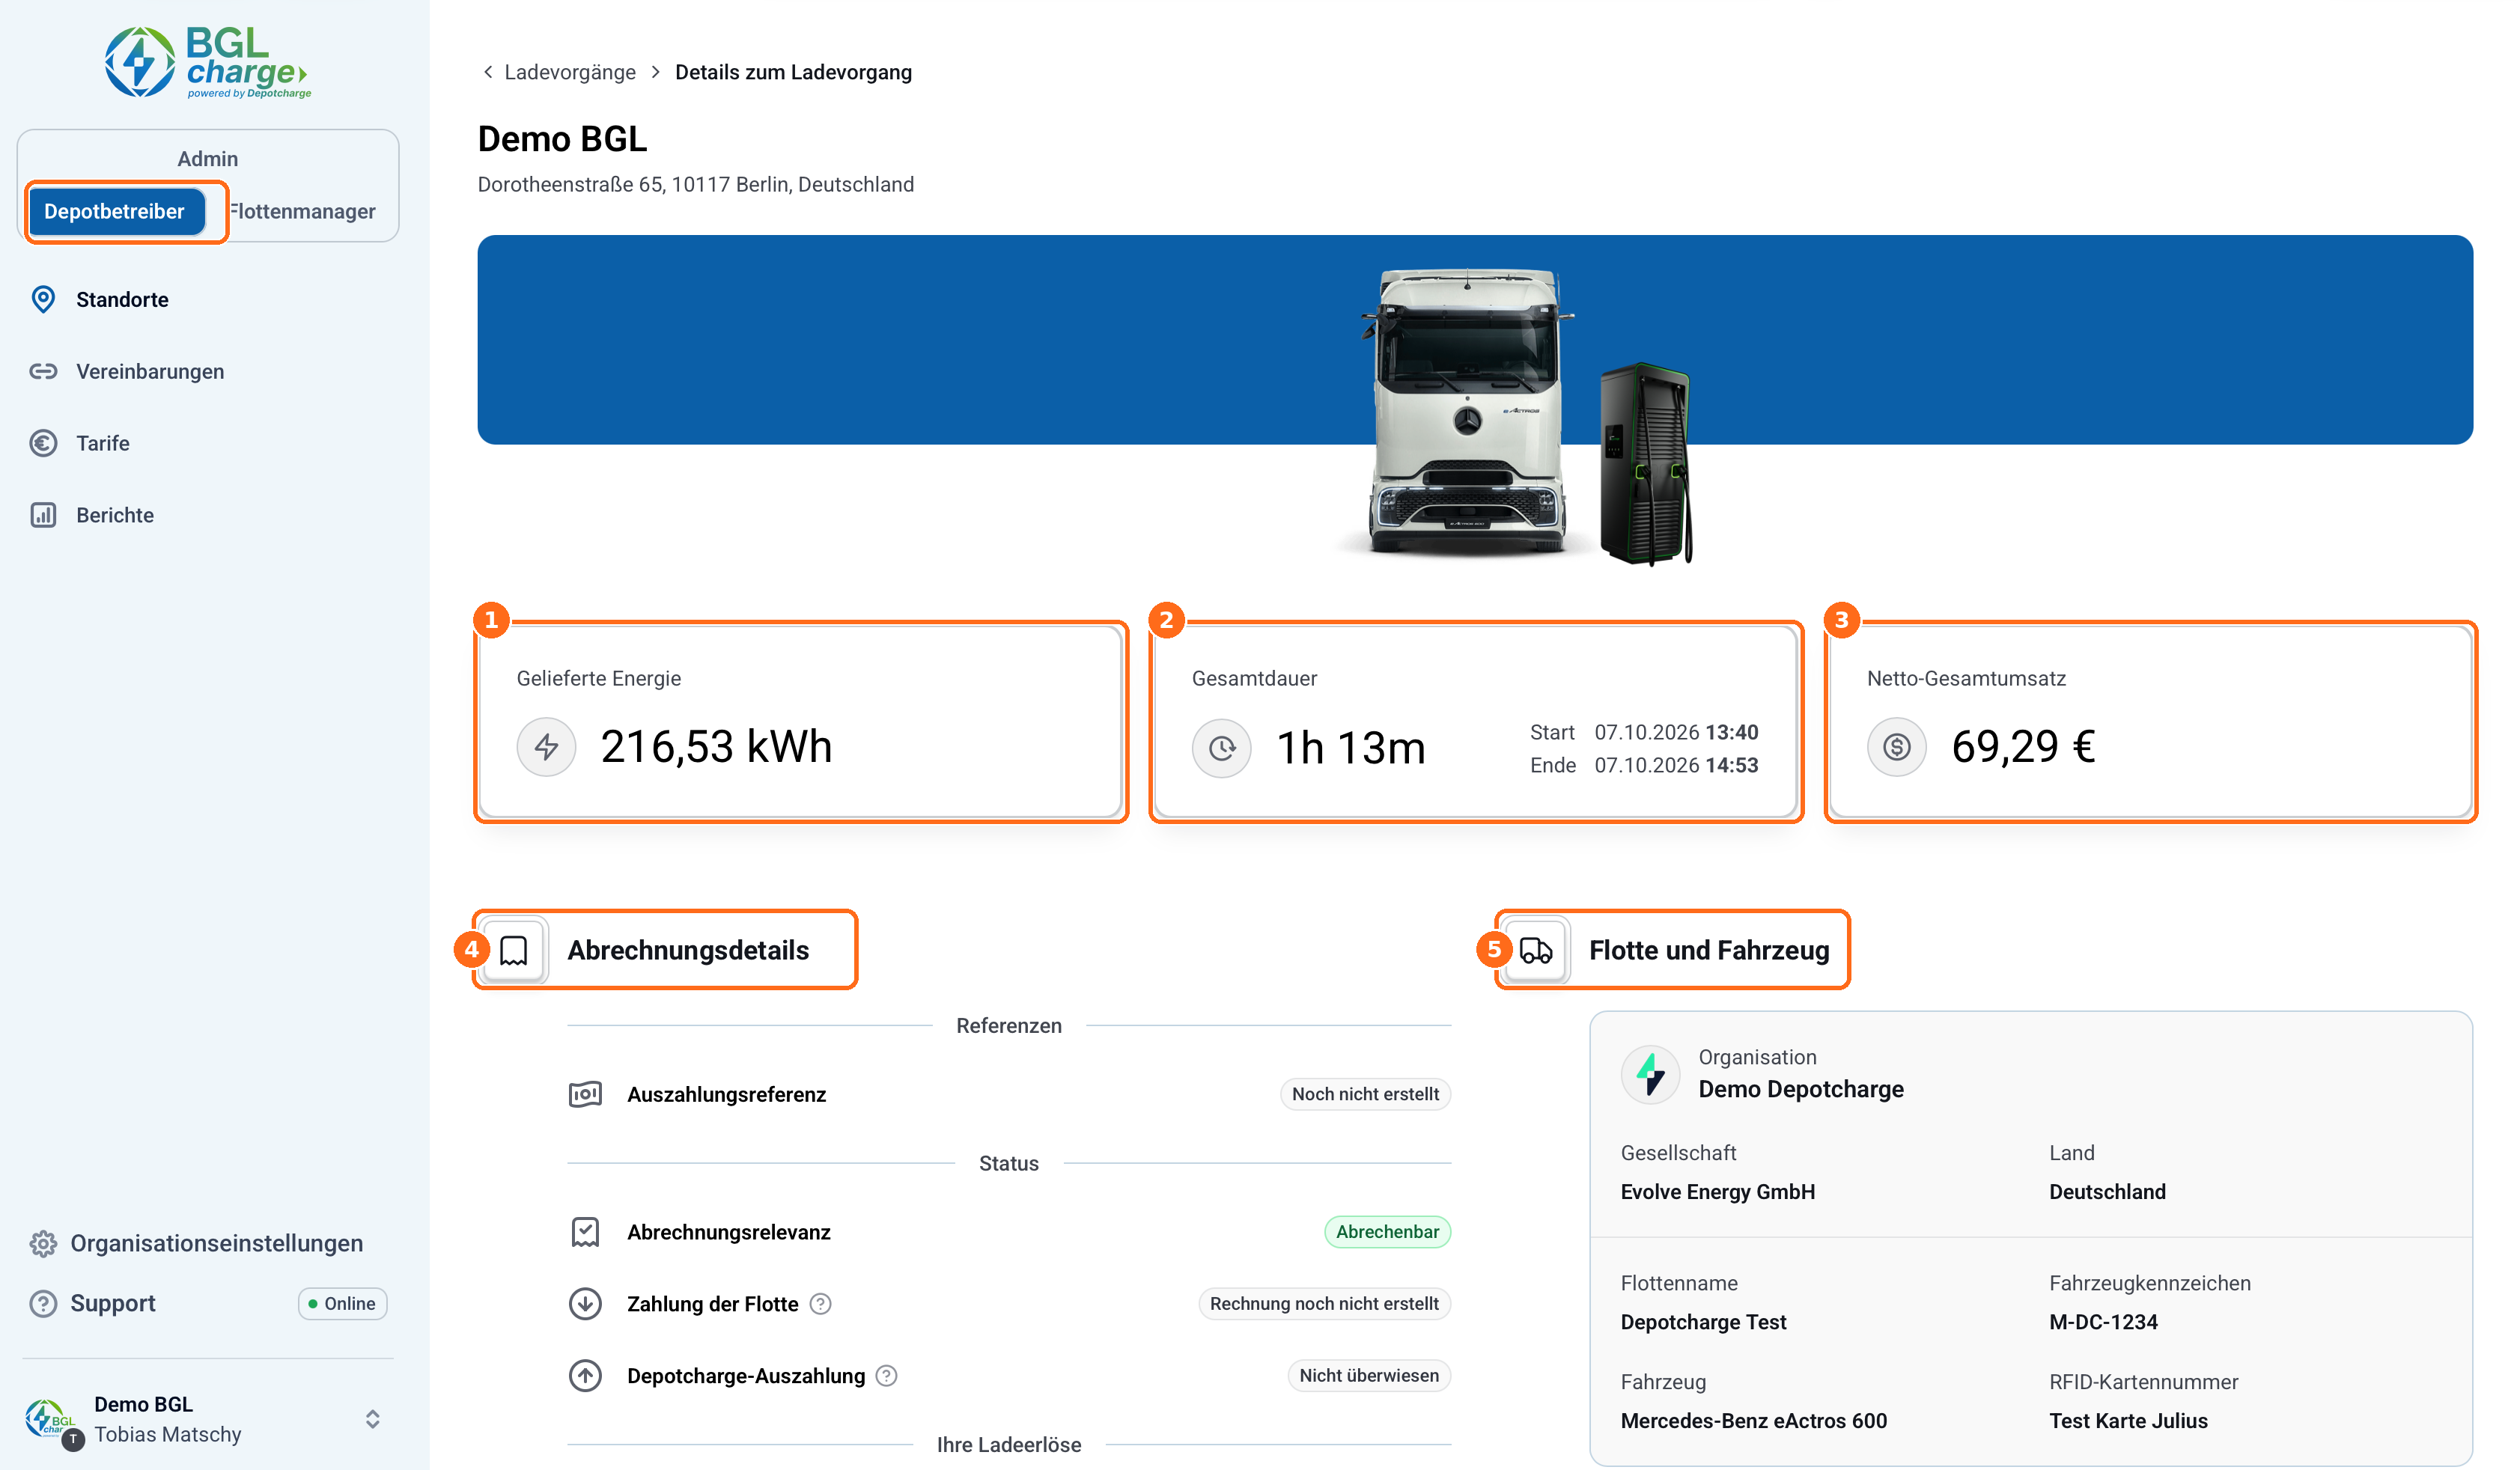The image size is (2520, 1470).
Task: Navigate to Tarife
Action: (103, 443)
